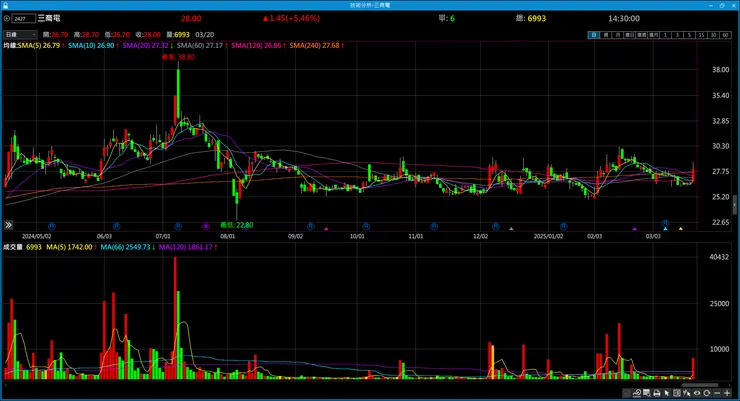The width and height of the screenshot is (740, 401).
Task: Select the 15-minute interval tab
Action: (701, 35)
